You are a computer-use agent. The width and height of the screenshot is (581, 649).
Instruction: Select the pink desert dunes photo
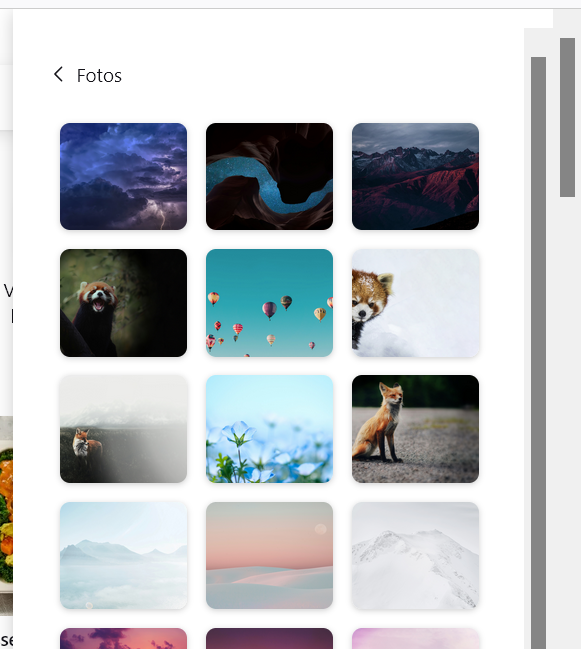tap(269, 555)
